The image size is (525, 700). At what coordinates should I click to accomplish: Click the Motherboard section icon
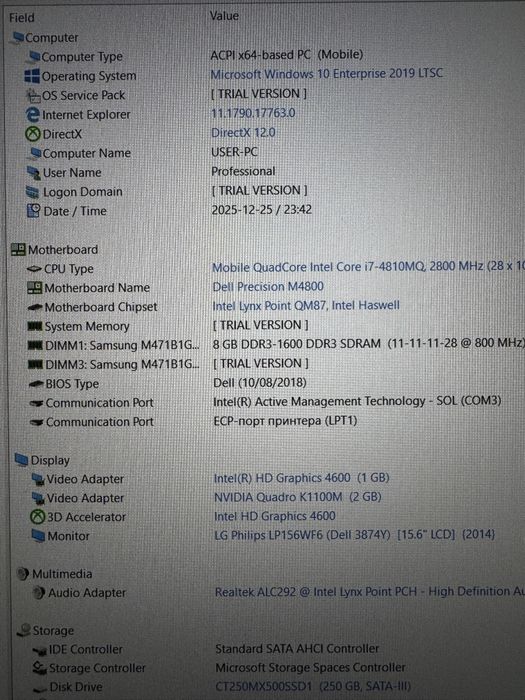click(x=18, y=250)
